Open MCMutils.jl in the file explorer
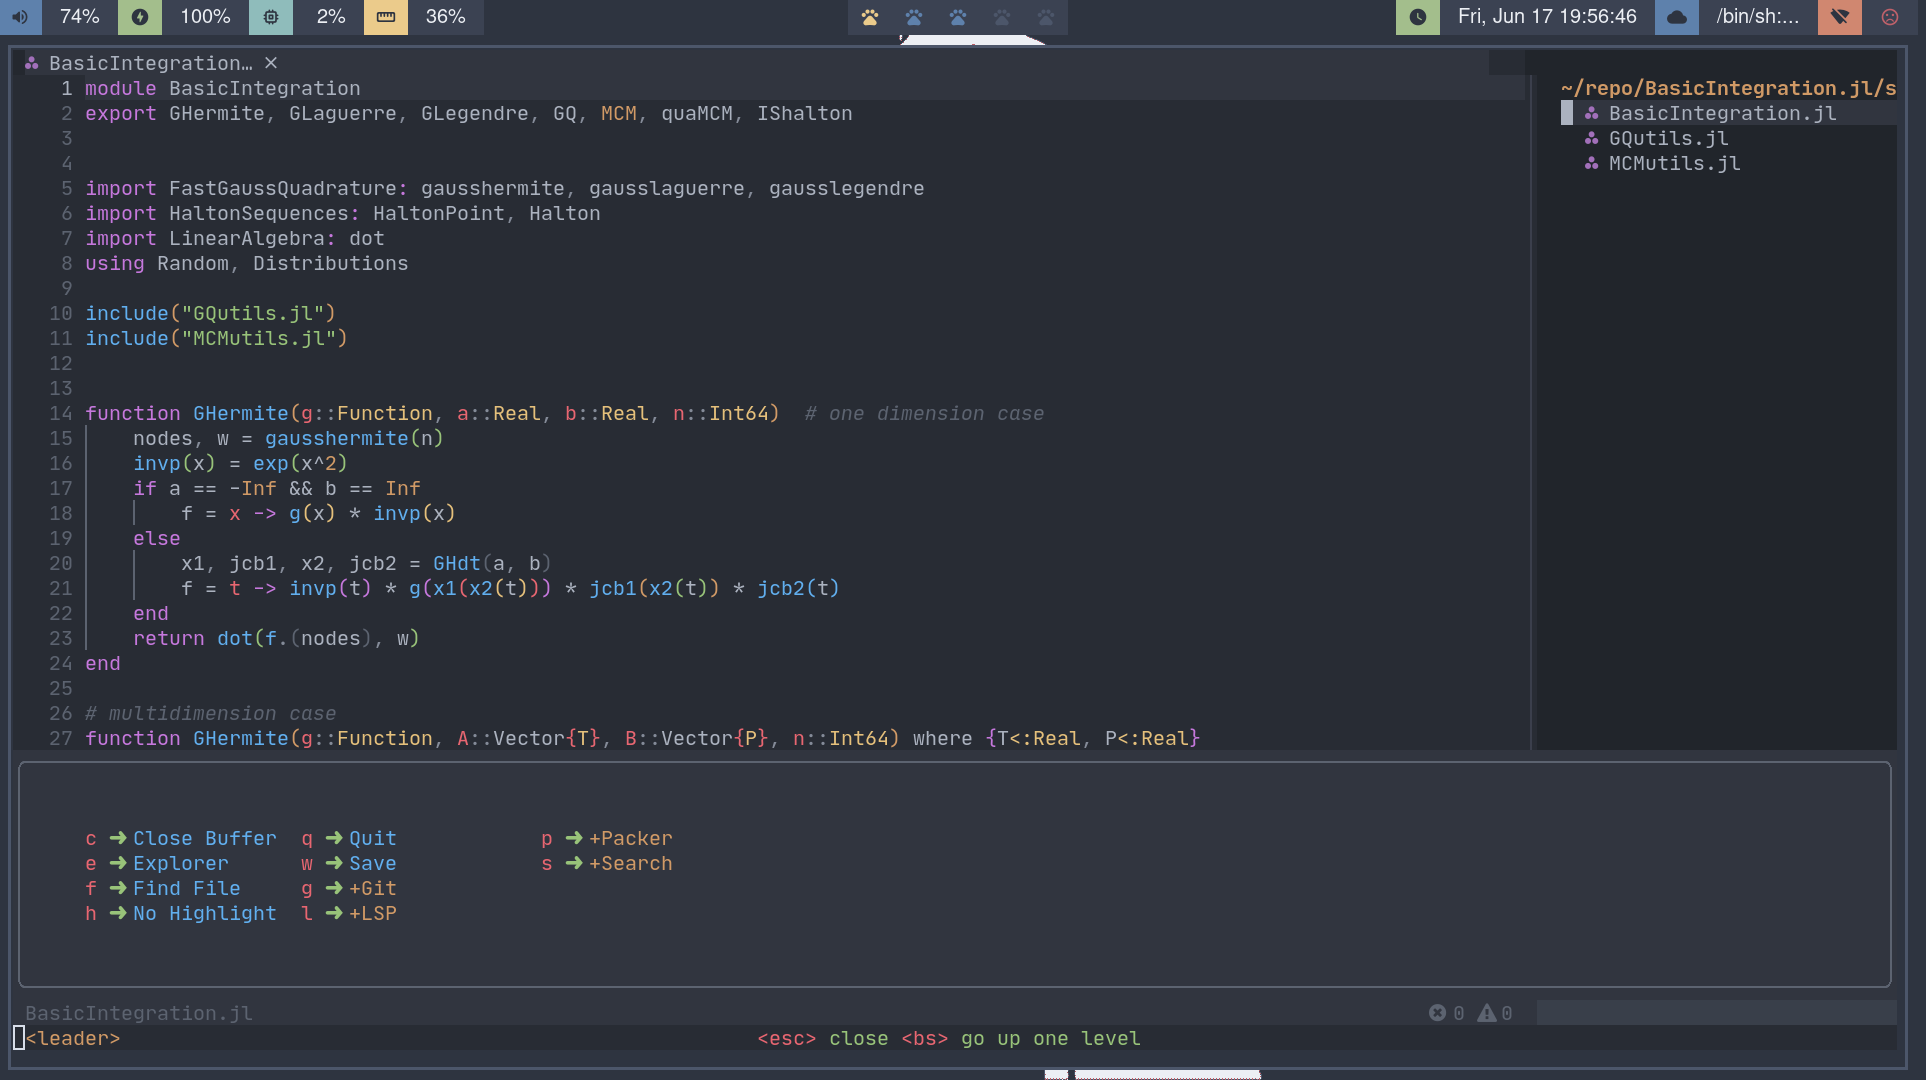The image size is (1926, 1080). 1674,163
